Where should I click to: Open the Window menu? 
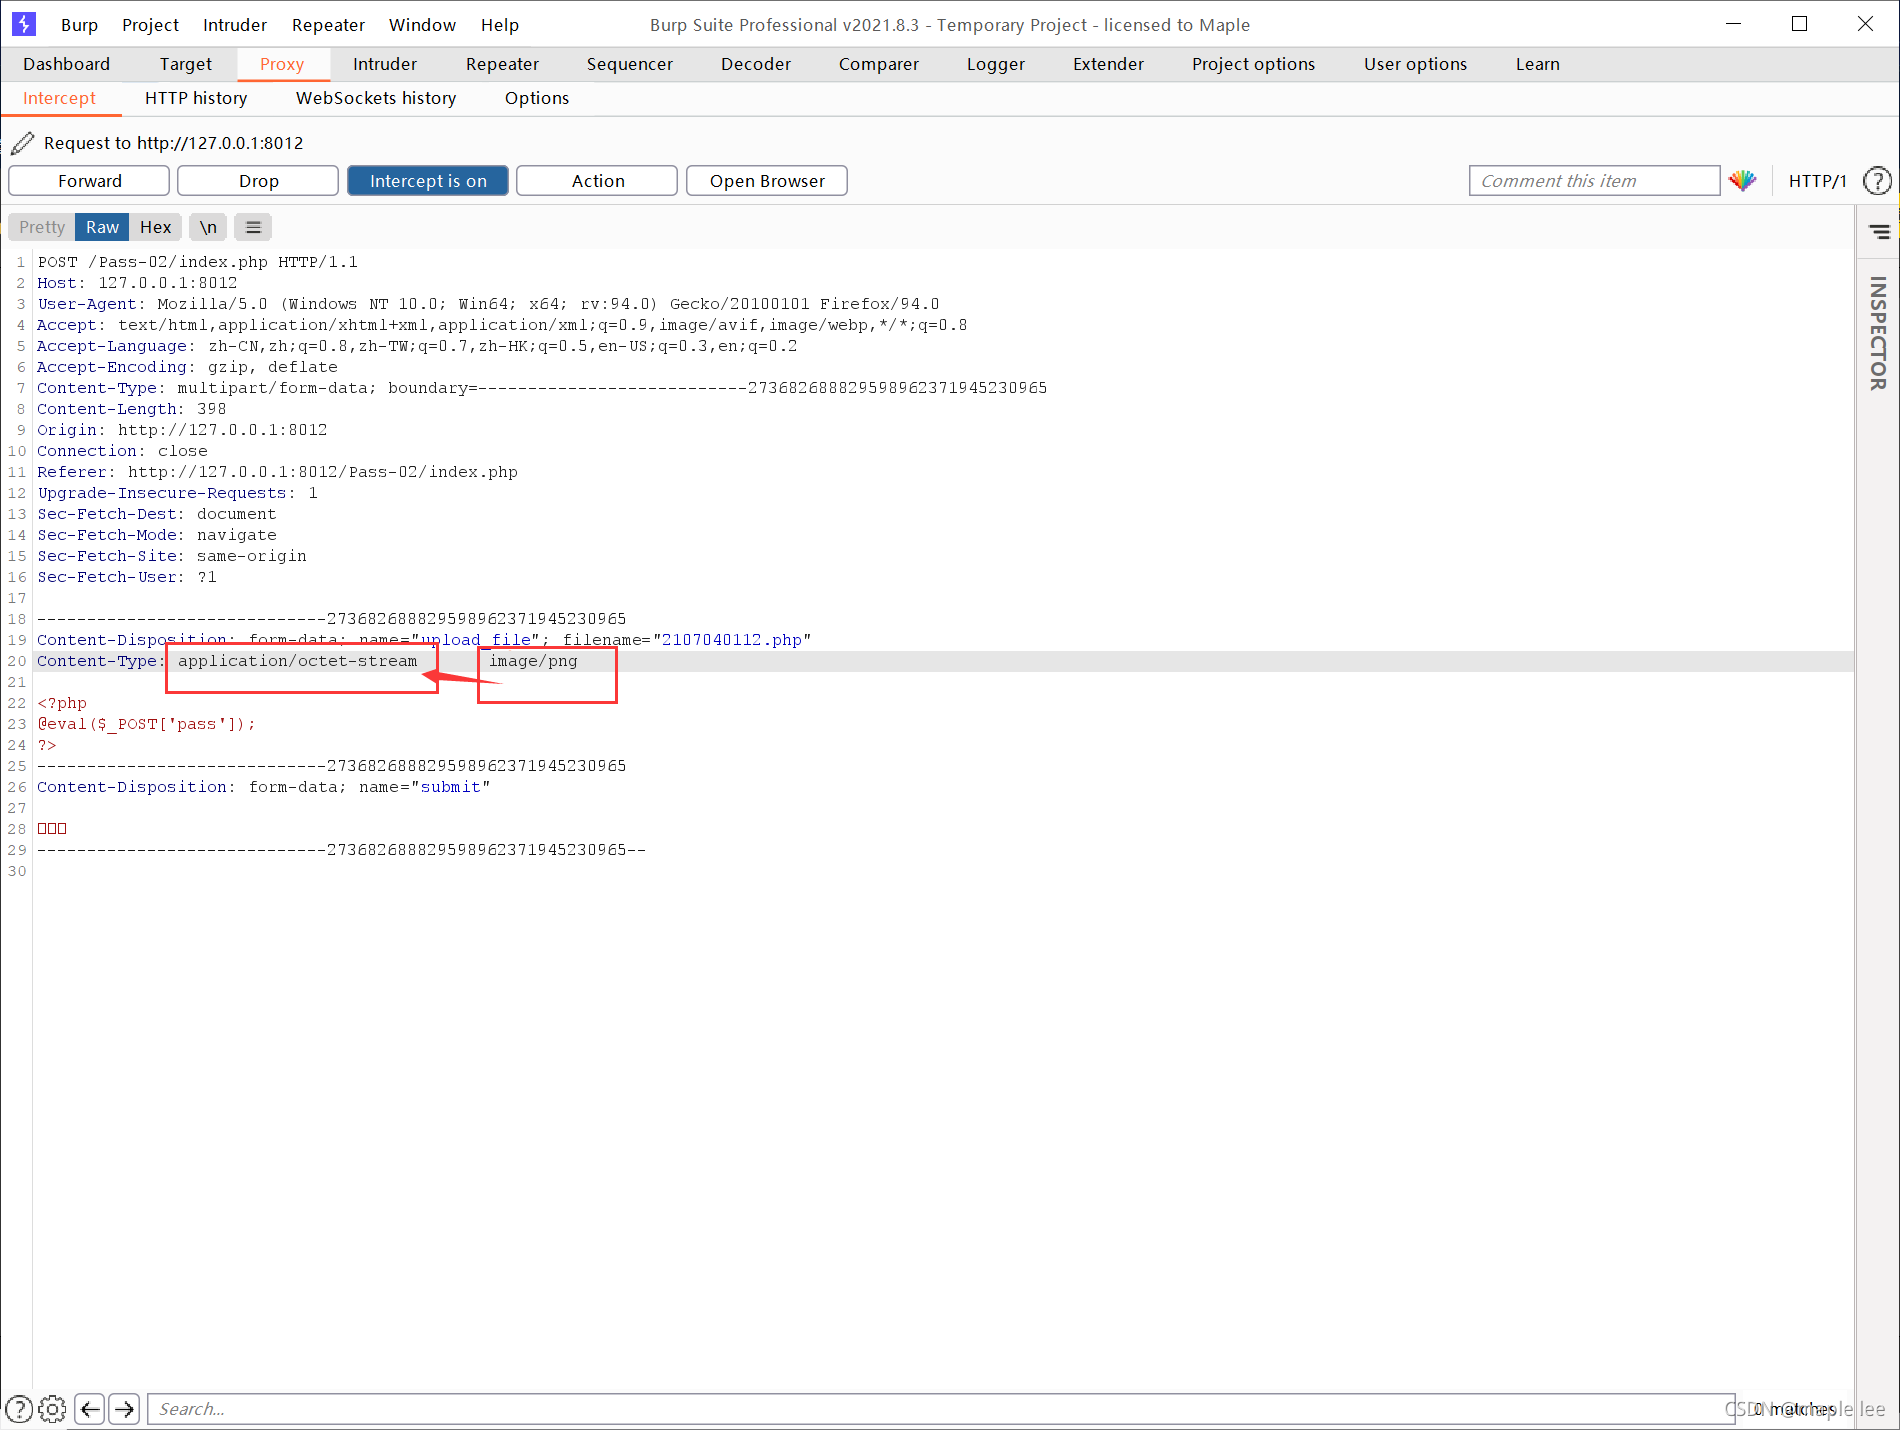(x=422, y=25)
